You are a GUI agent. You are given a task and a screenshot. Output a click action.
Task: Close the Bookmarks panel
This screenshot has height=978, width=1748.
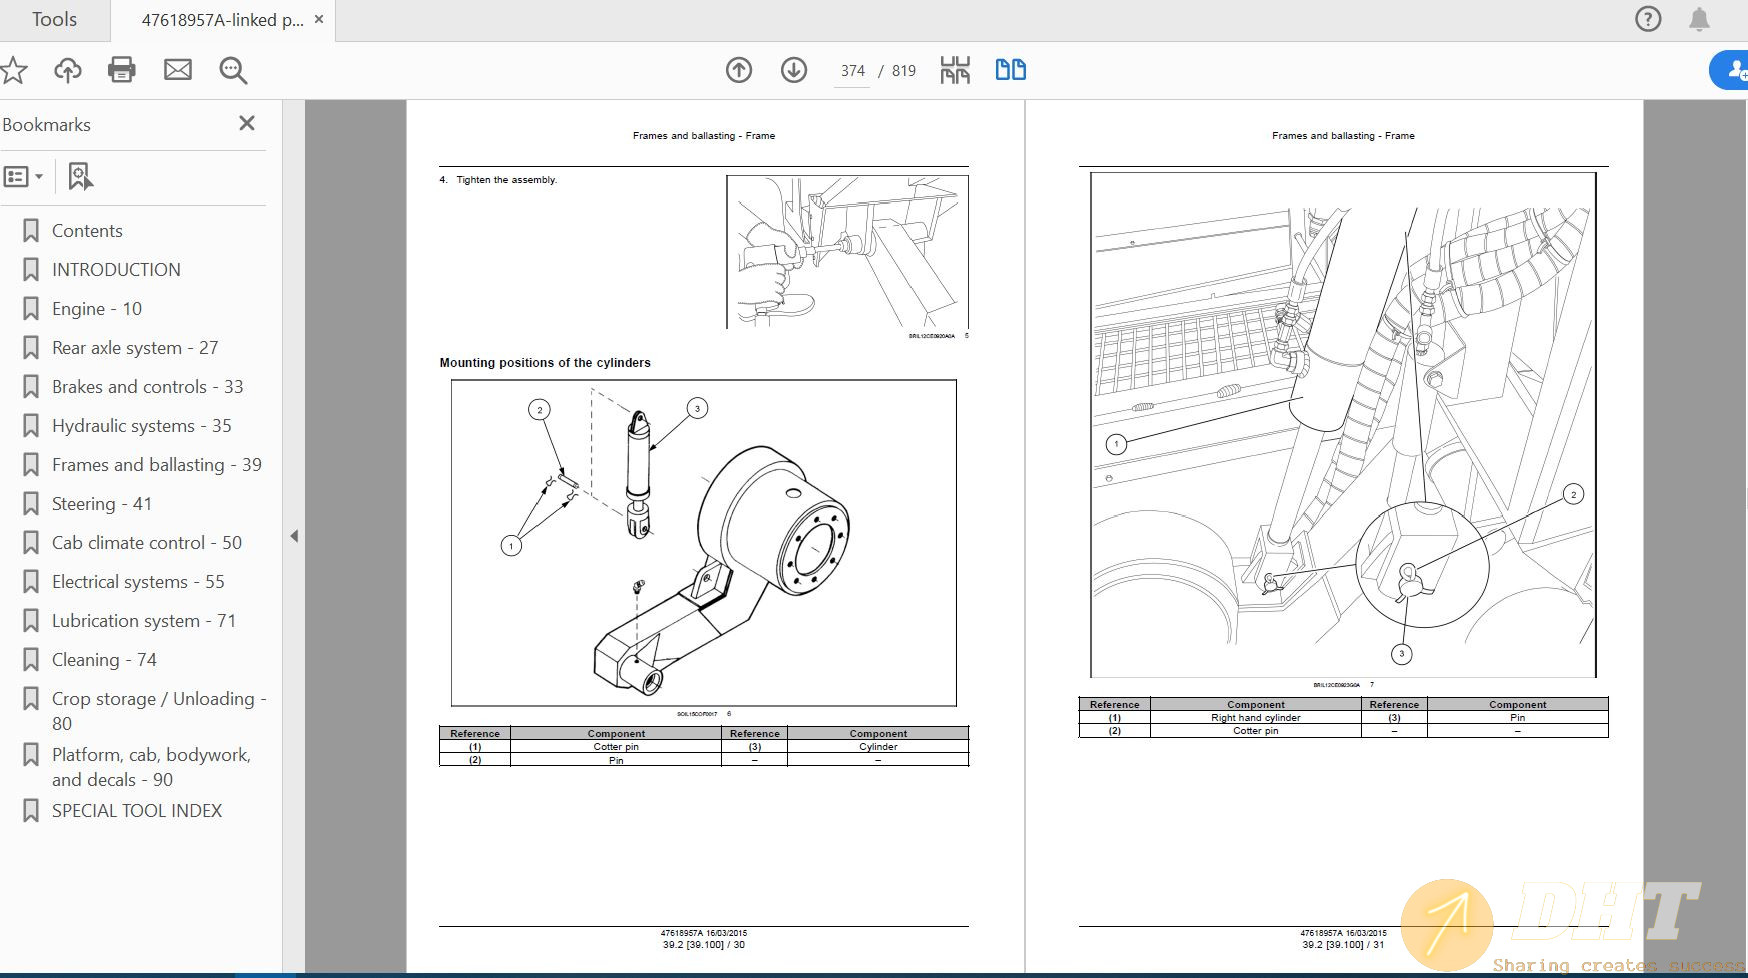point(247,123)
